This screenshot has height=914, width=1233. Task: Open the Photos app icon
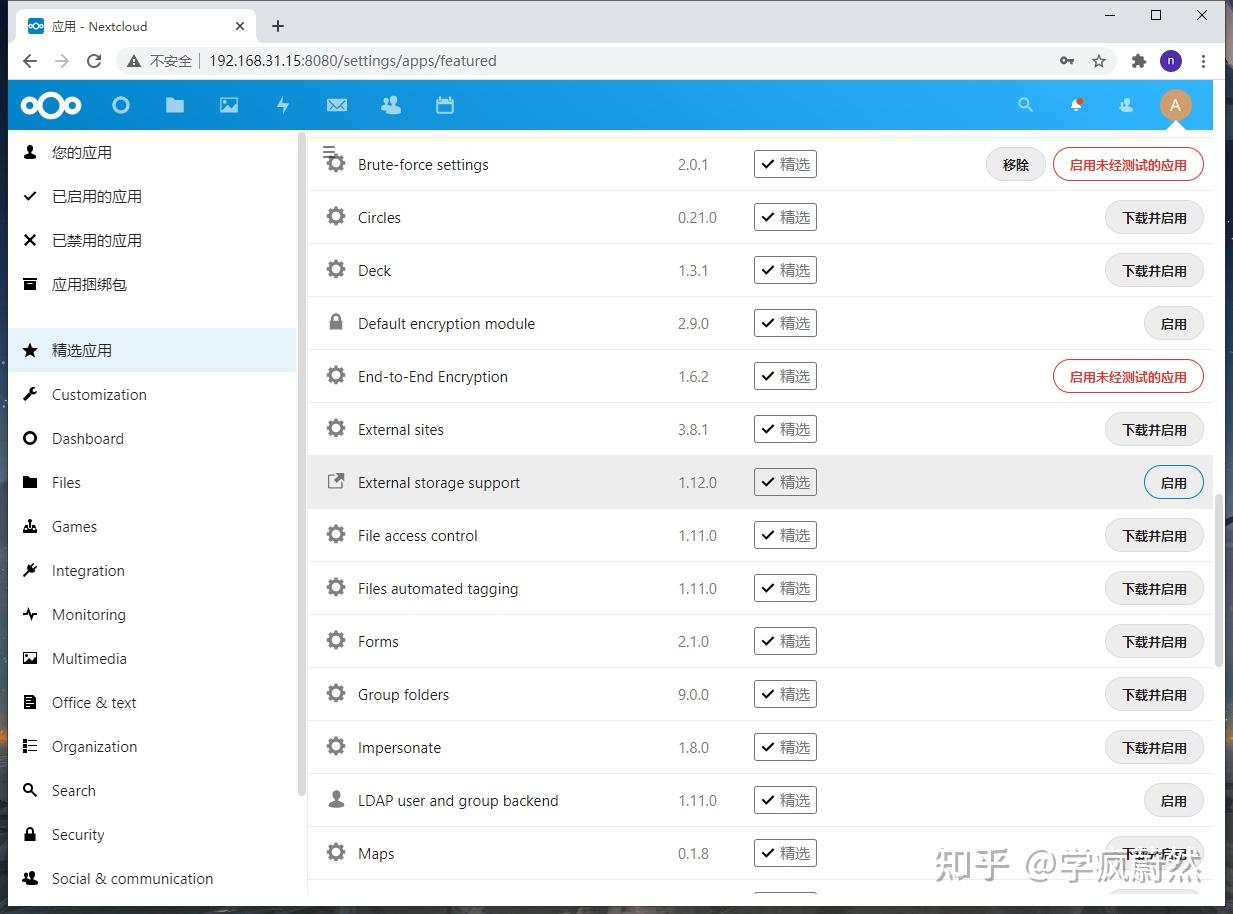[229, 105]
